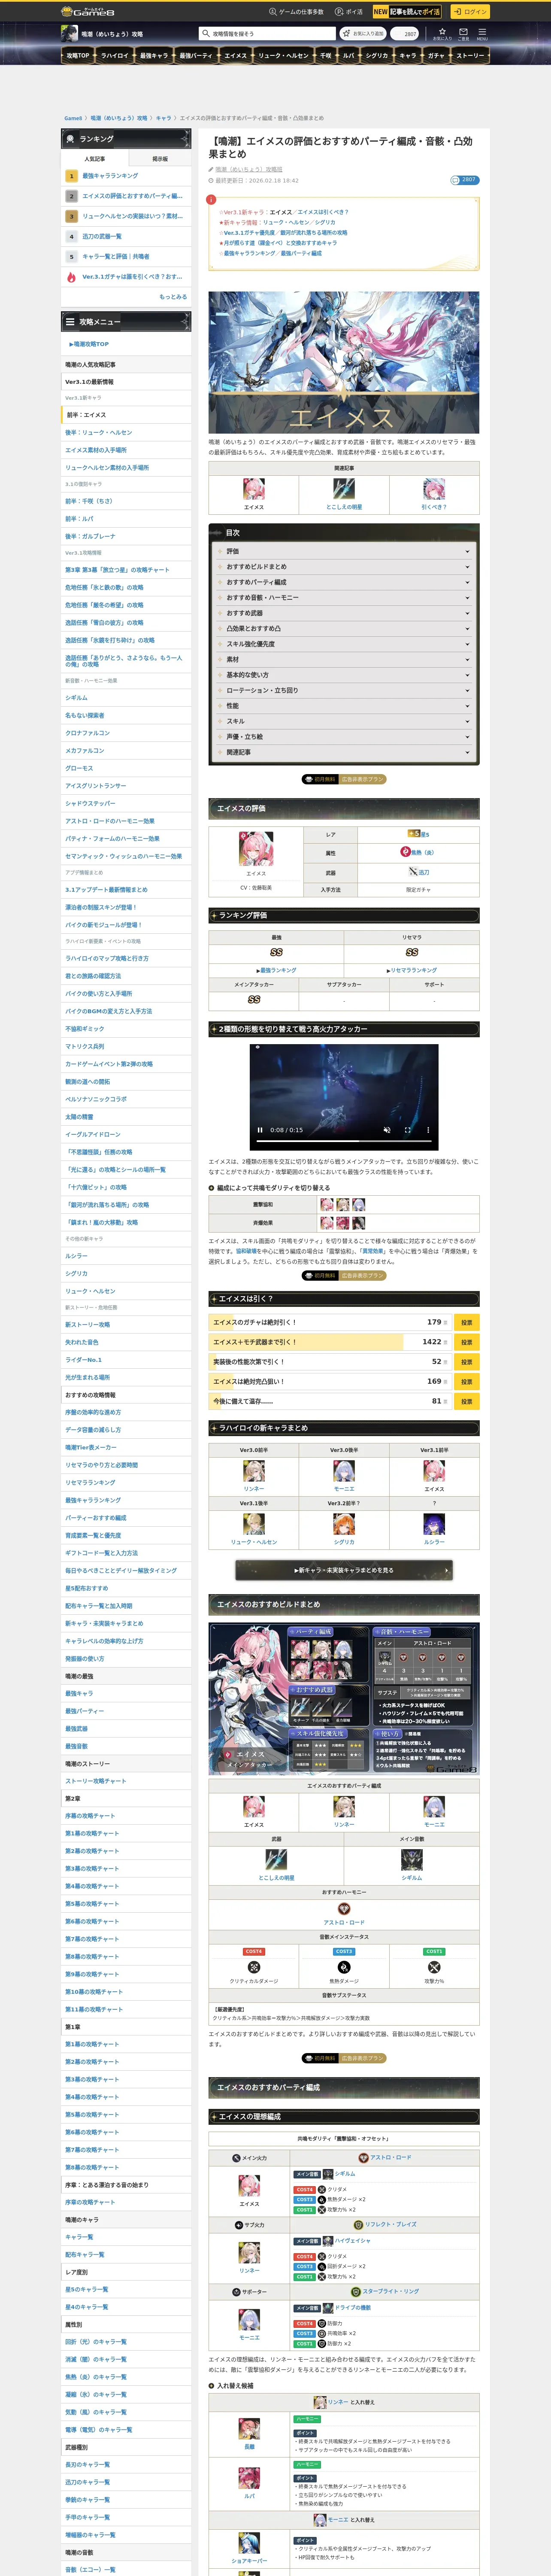Viewport: 551px width, 2576px height.
Task: Expand 凸効果とおすすめ凸 contents row
Action: coord(344,628)
